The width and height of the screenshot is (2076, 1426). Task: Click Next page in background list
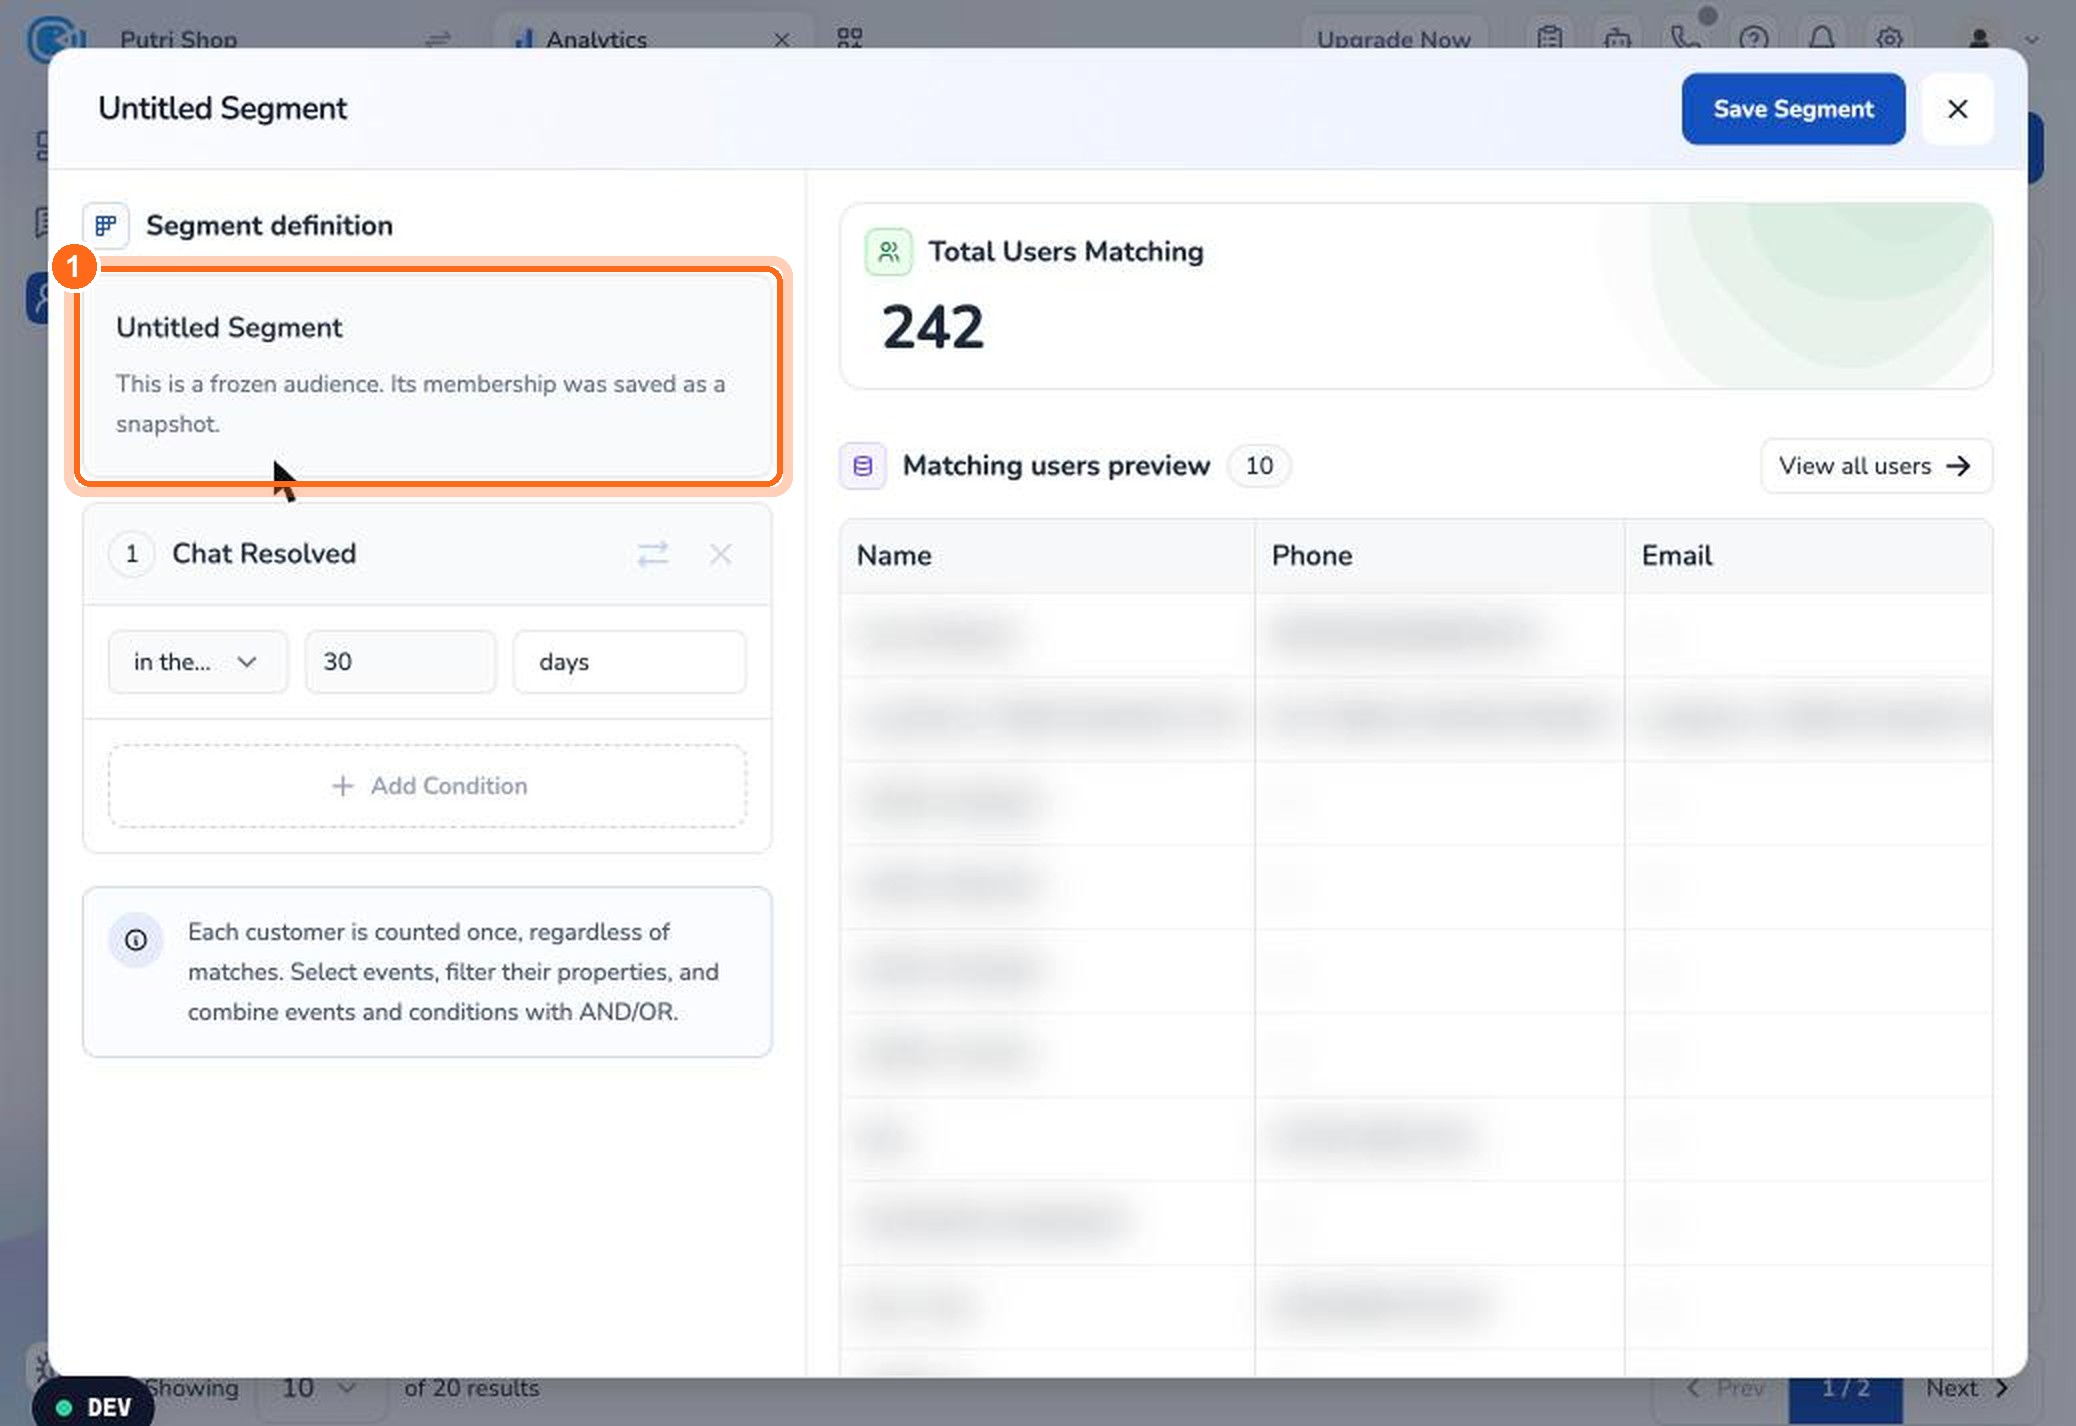1967,1388
